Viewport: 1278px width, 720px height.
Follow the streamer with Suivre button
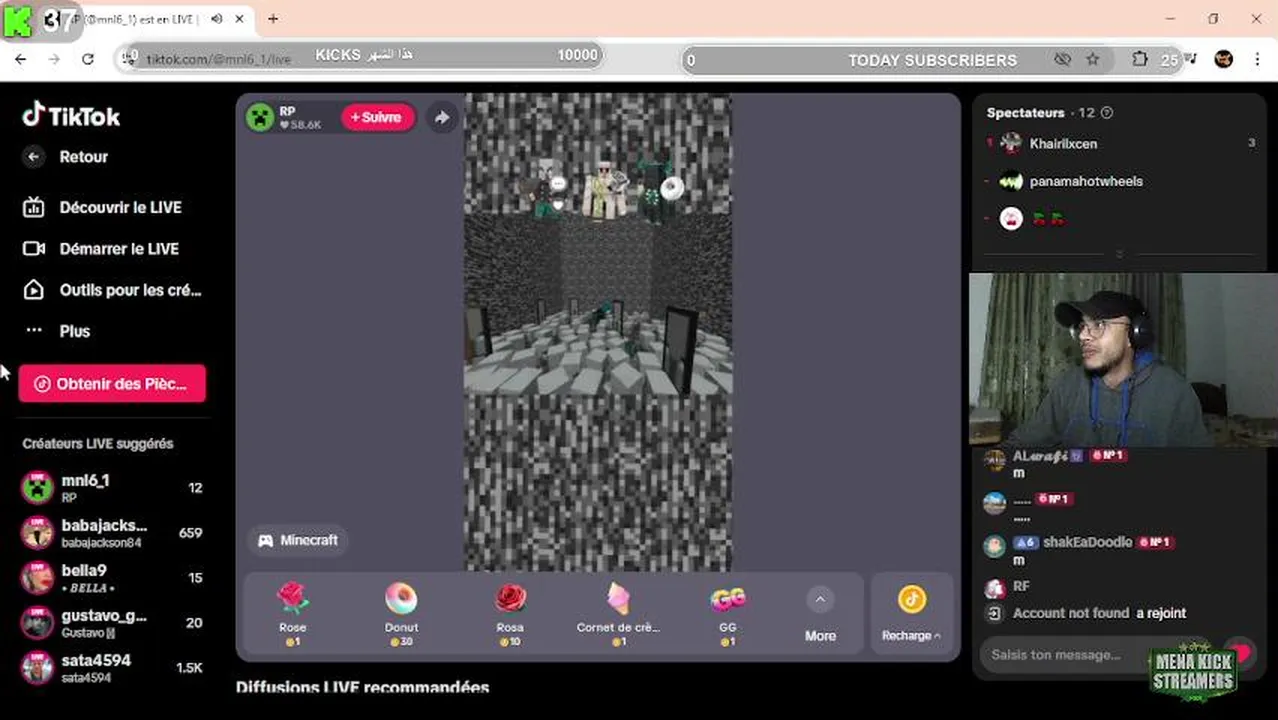click(x=376, y=117)
